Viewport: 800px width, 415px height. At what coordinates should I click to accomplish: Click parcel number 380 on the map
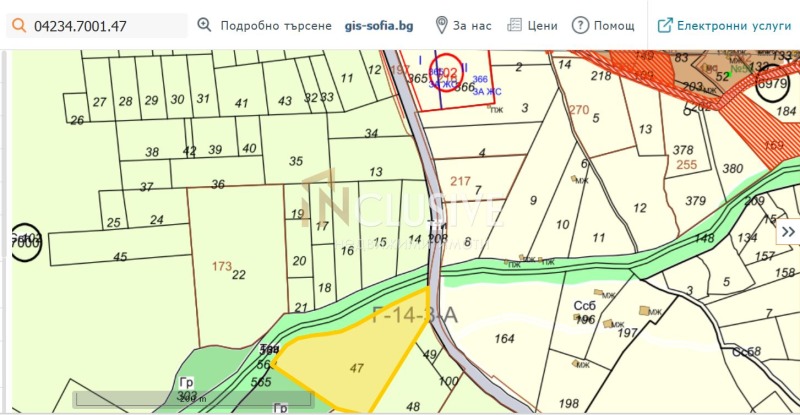[x=732, y=168]
